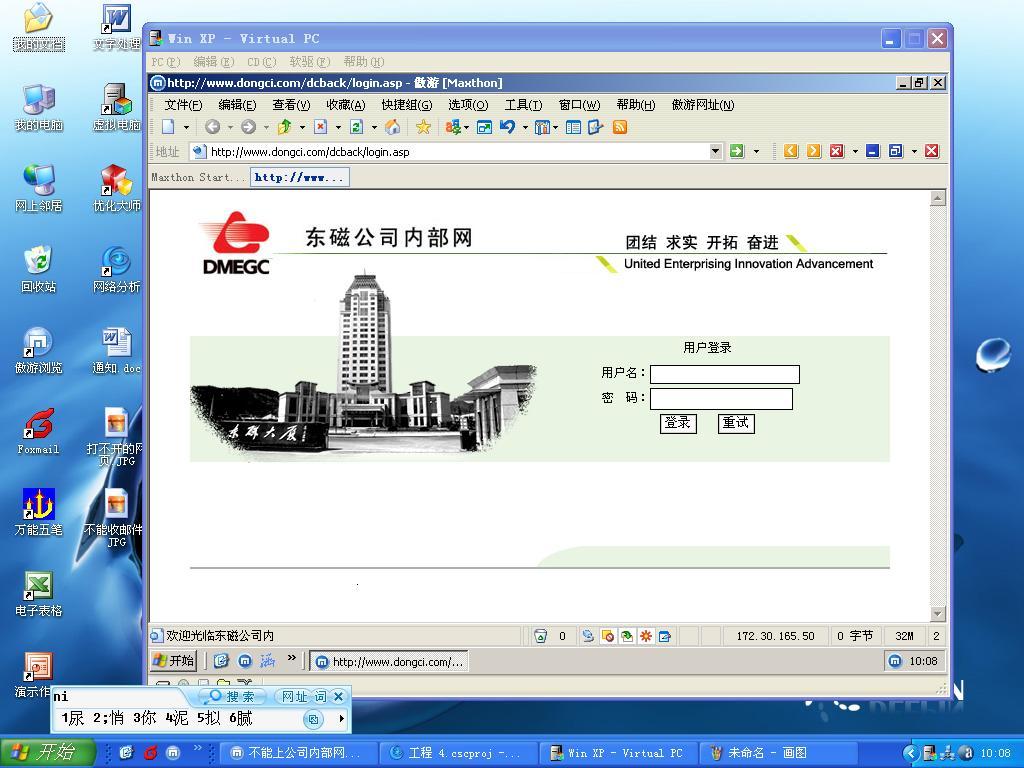Click the orange RSS feed icon

620,127
